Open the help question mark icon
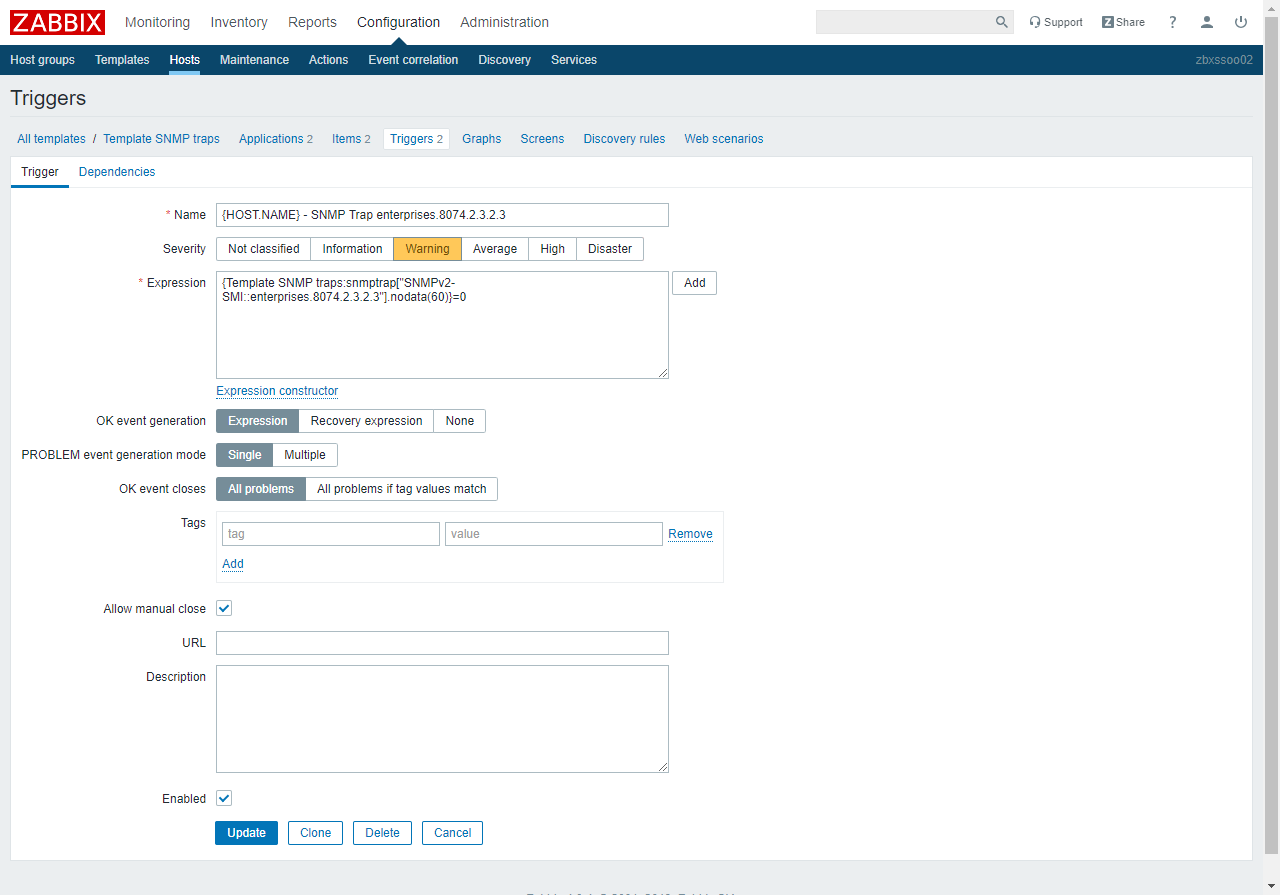The image size is (1280, 895). 1173,22
